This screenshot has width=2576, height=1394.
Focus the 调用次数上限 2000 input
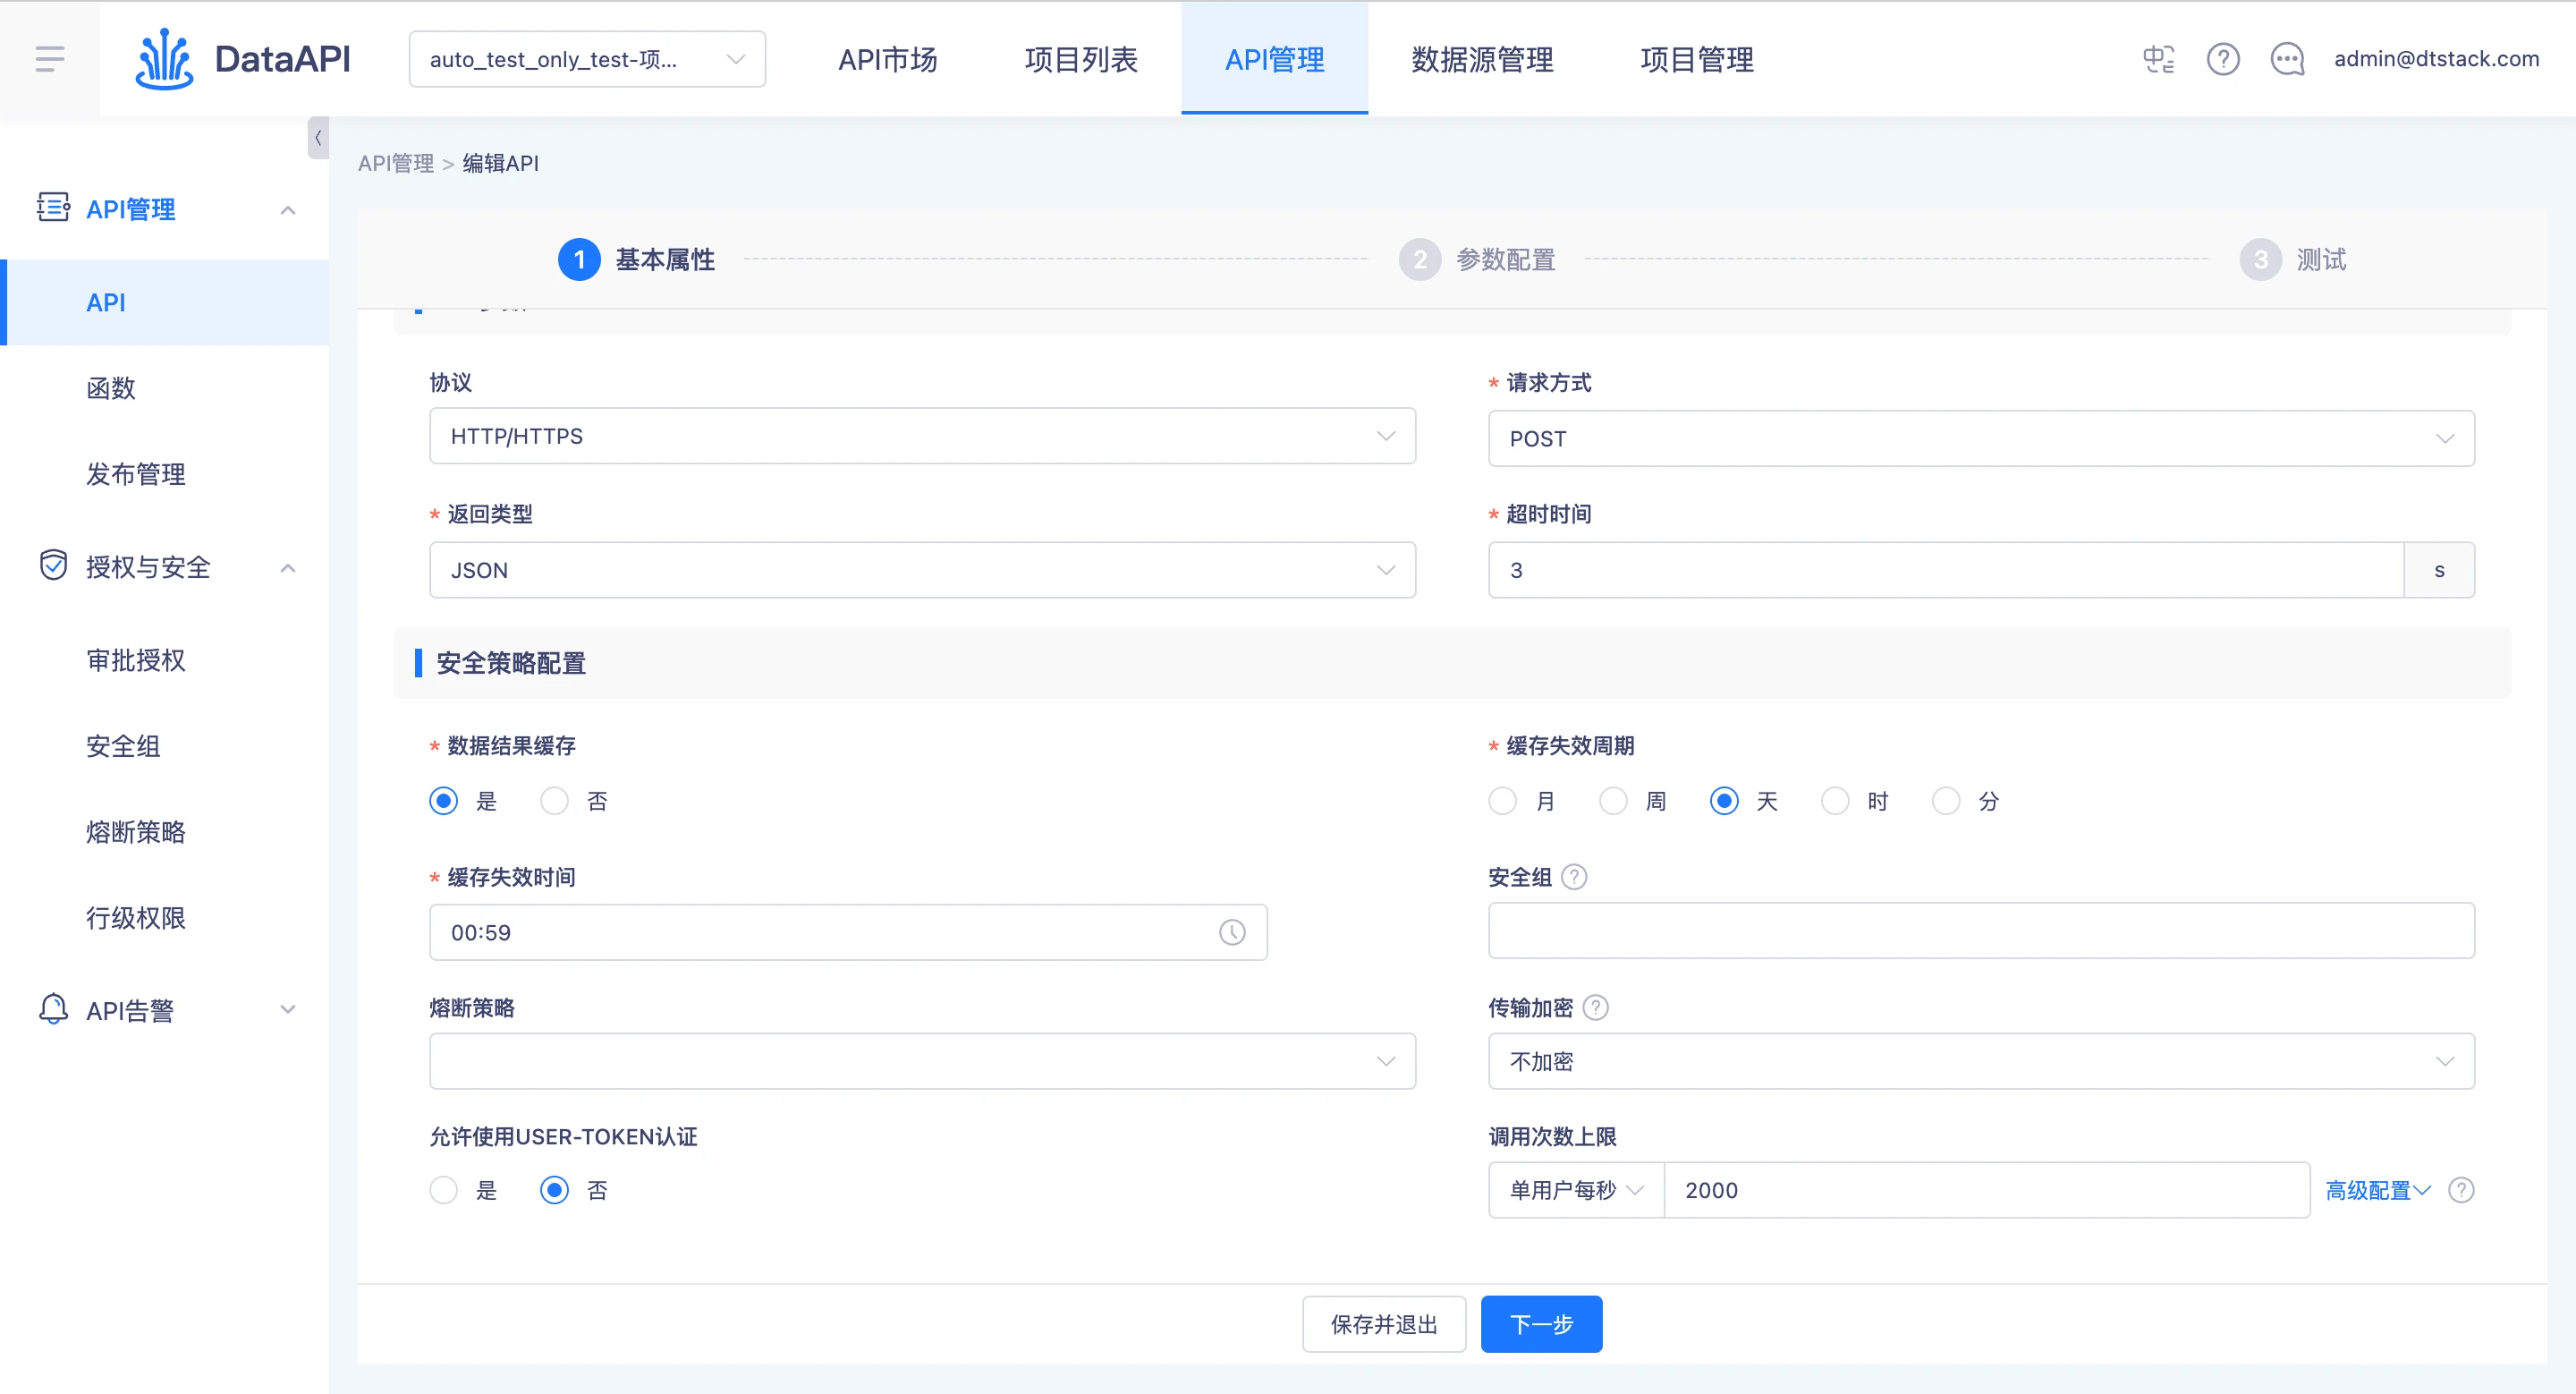[1987, 1190]
